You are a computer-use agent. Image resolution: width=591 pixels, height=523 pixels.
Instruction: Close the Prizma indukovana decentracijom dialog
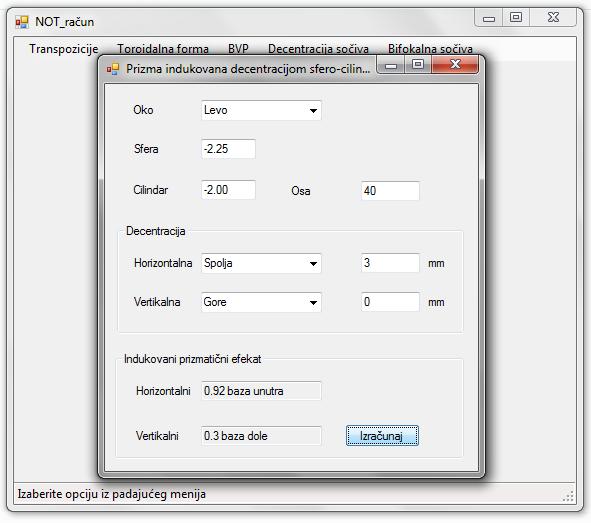point(455,65)
